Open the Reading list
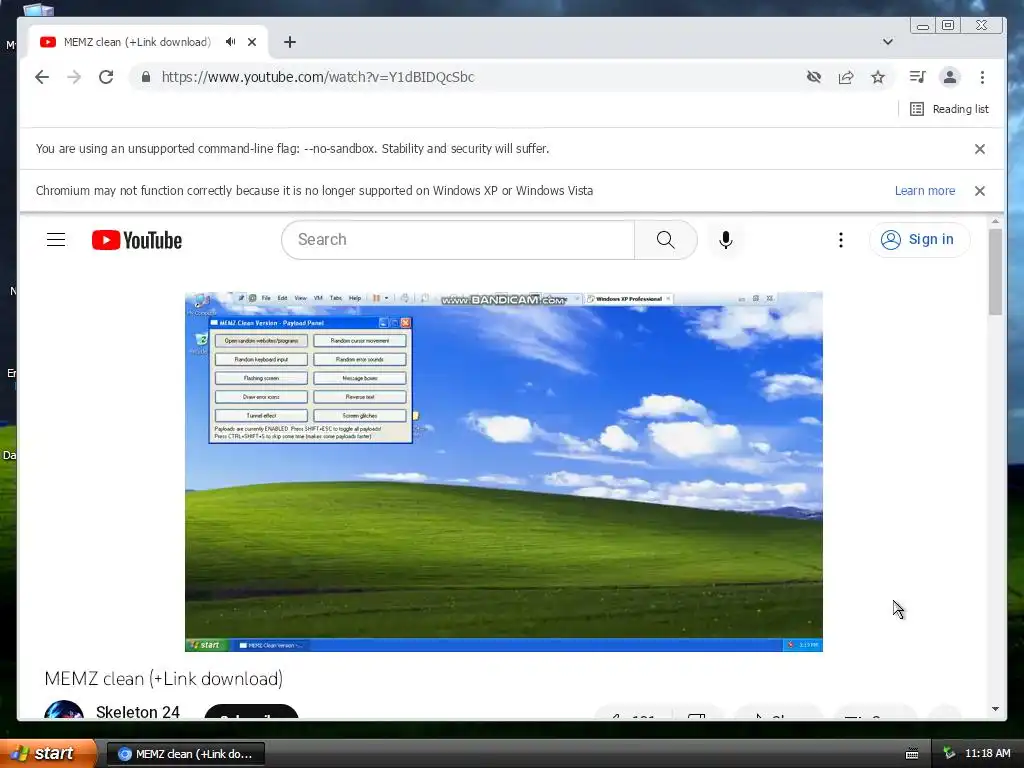The width and height of the screenshot is (1024, 768). pos(950,109)
